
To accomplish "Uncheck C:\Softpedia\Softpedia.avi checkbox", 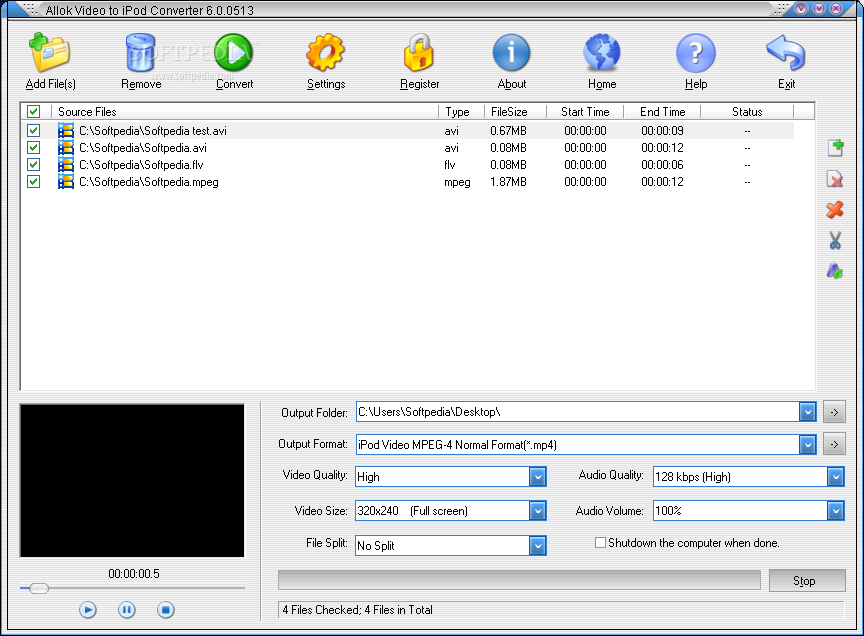I will pyautogui.click(x=34, y=148).
